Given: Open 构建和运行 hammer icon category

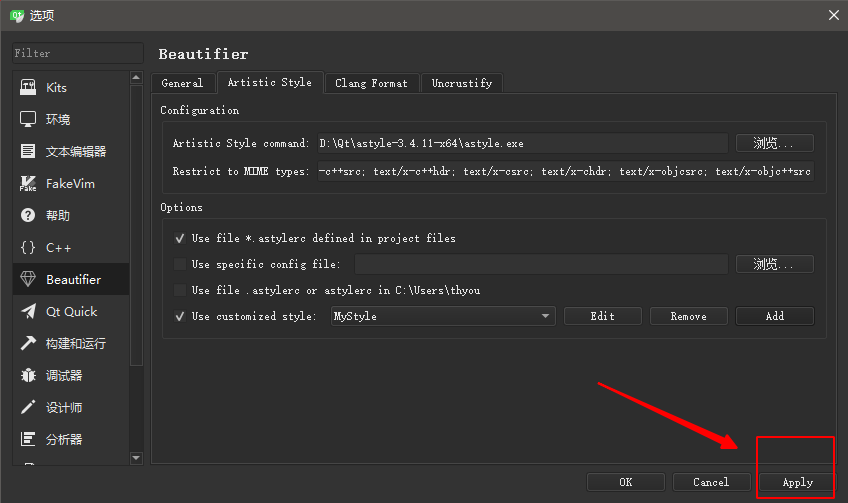Looking at the screenshot, I should coord(28,344).
